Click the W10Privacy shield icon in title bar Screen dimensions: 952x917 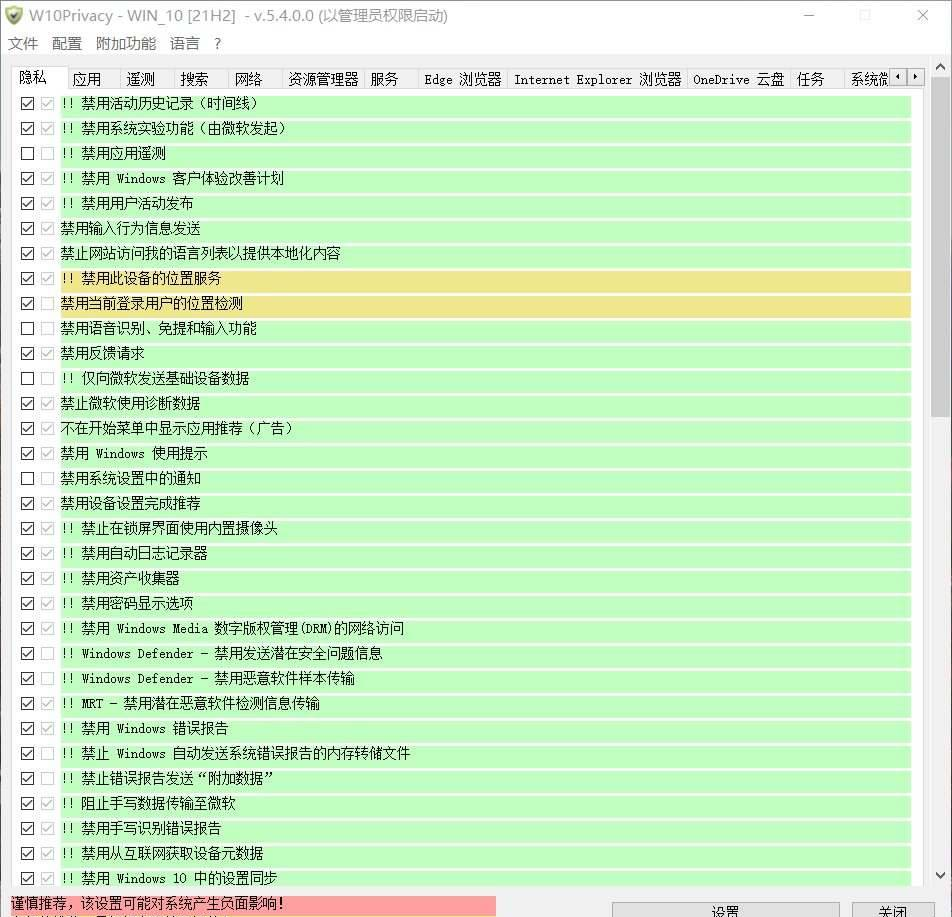click(14, 15)
